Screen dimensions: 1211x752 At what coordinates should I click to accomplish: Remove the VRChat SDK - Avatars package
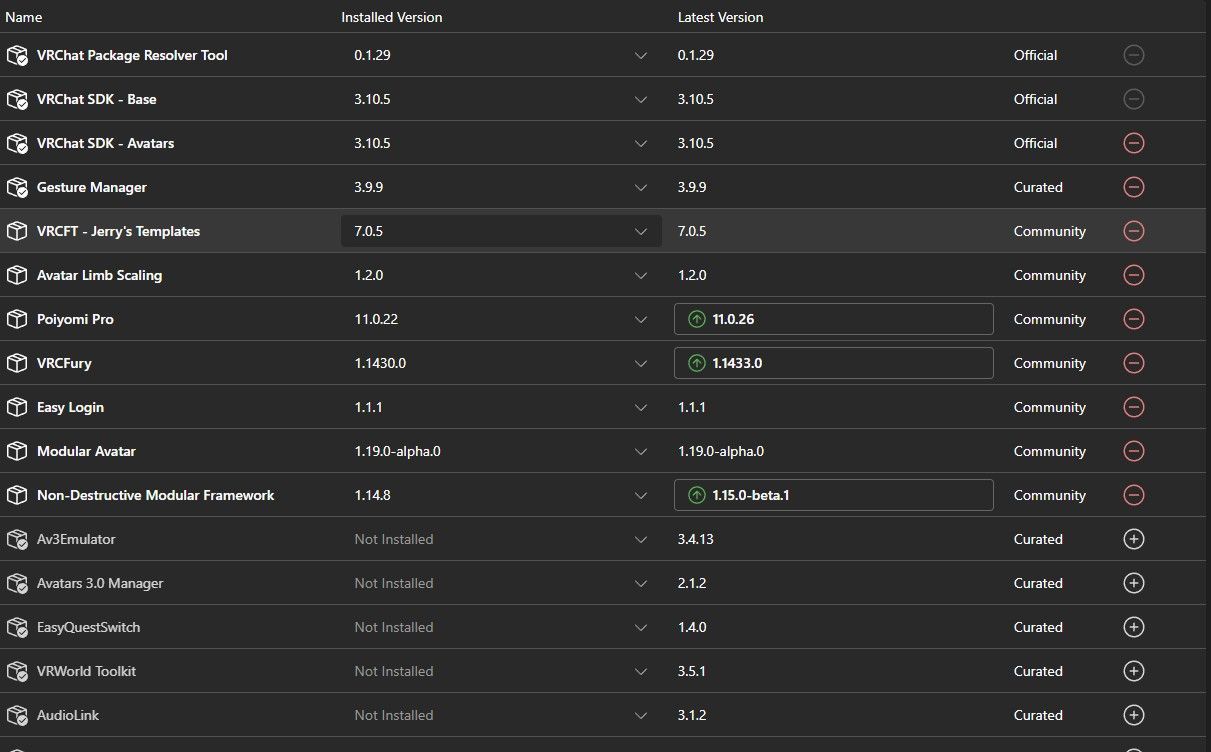pos(1133,143)
